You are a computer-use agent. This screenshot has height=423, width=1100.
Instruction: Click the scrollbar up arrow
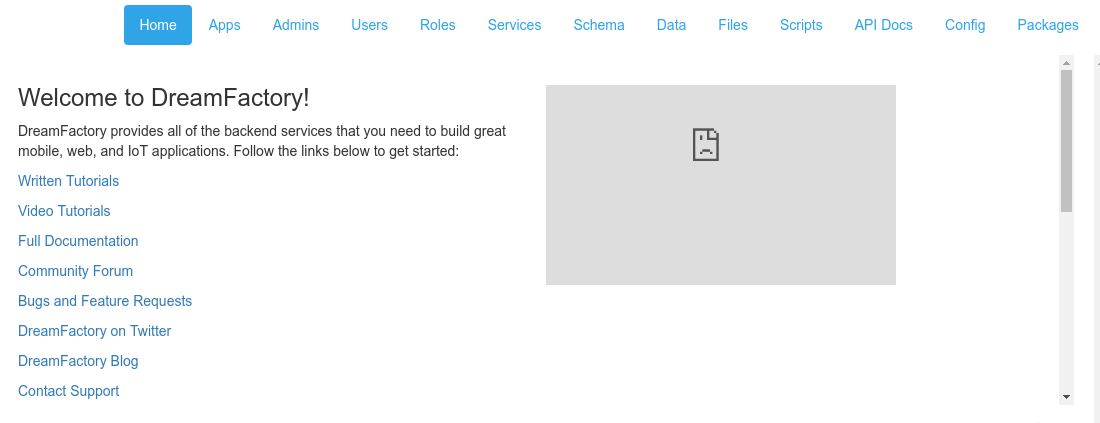[1066, 62]
